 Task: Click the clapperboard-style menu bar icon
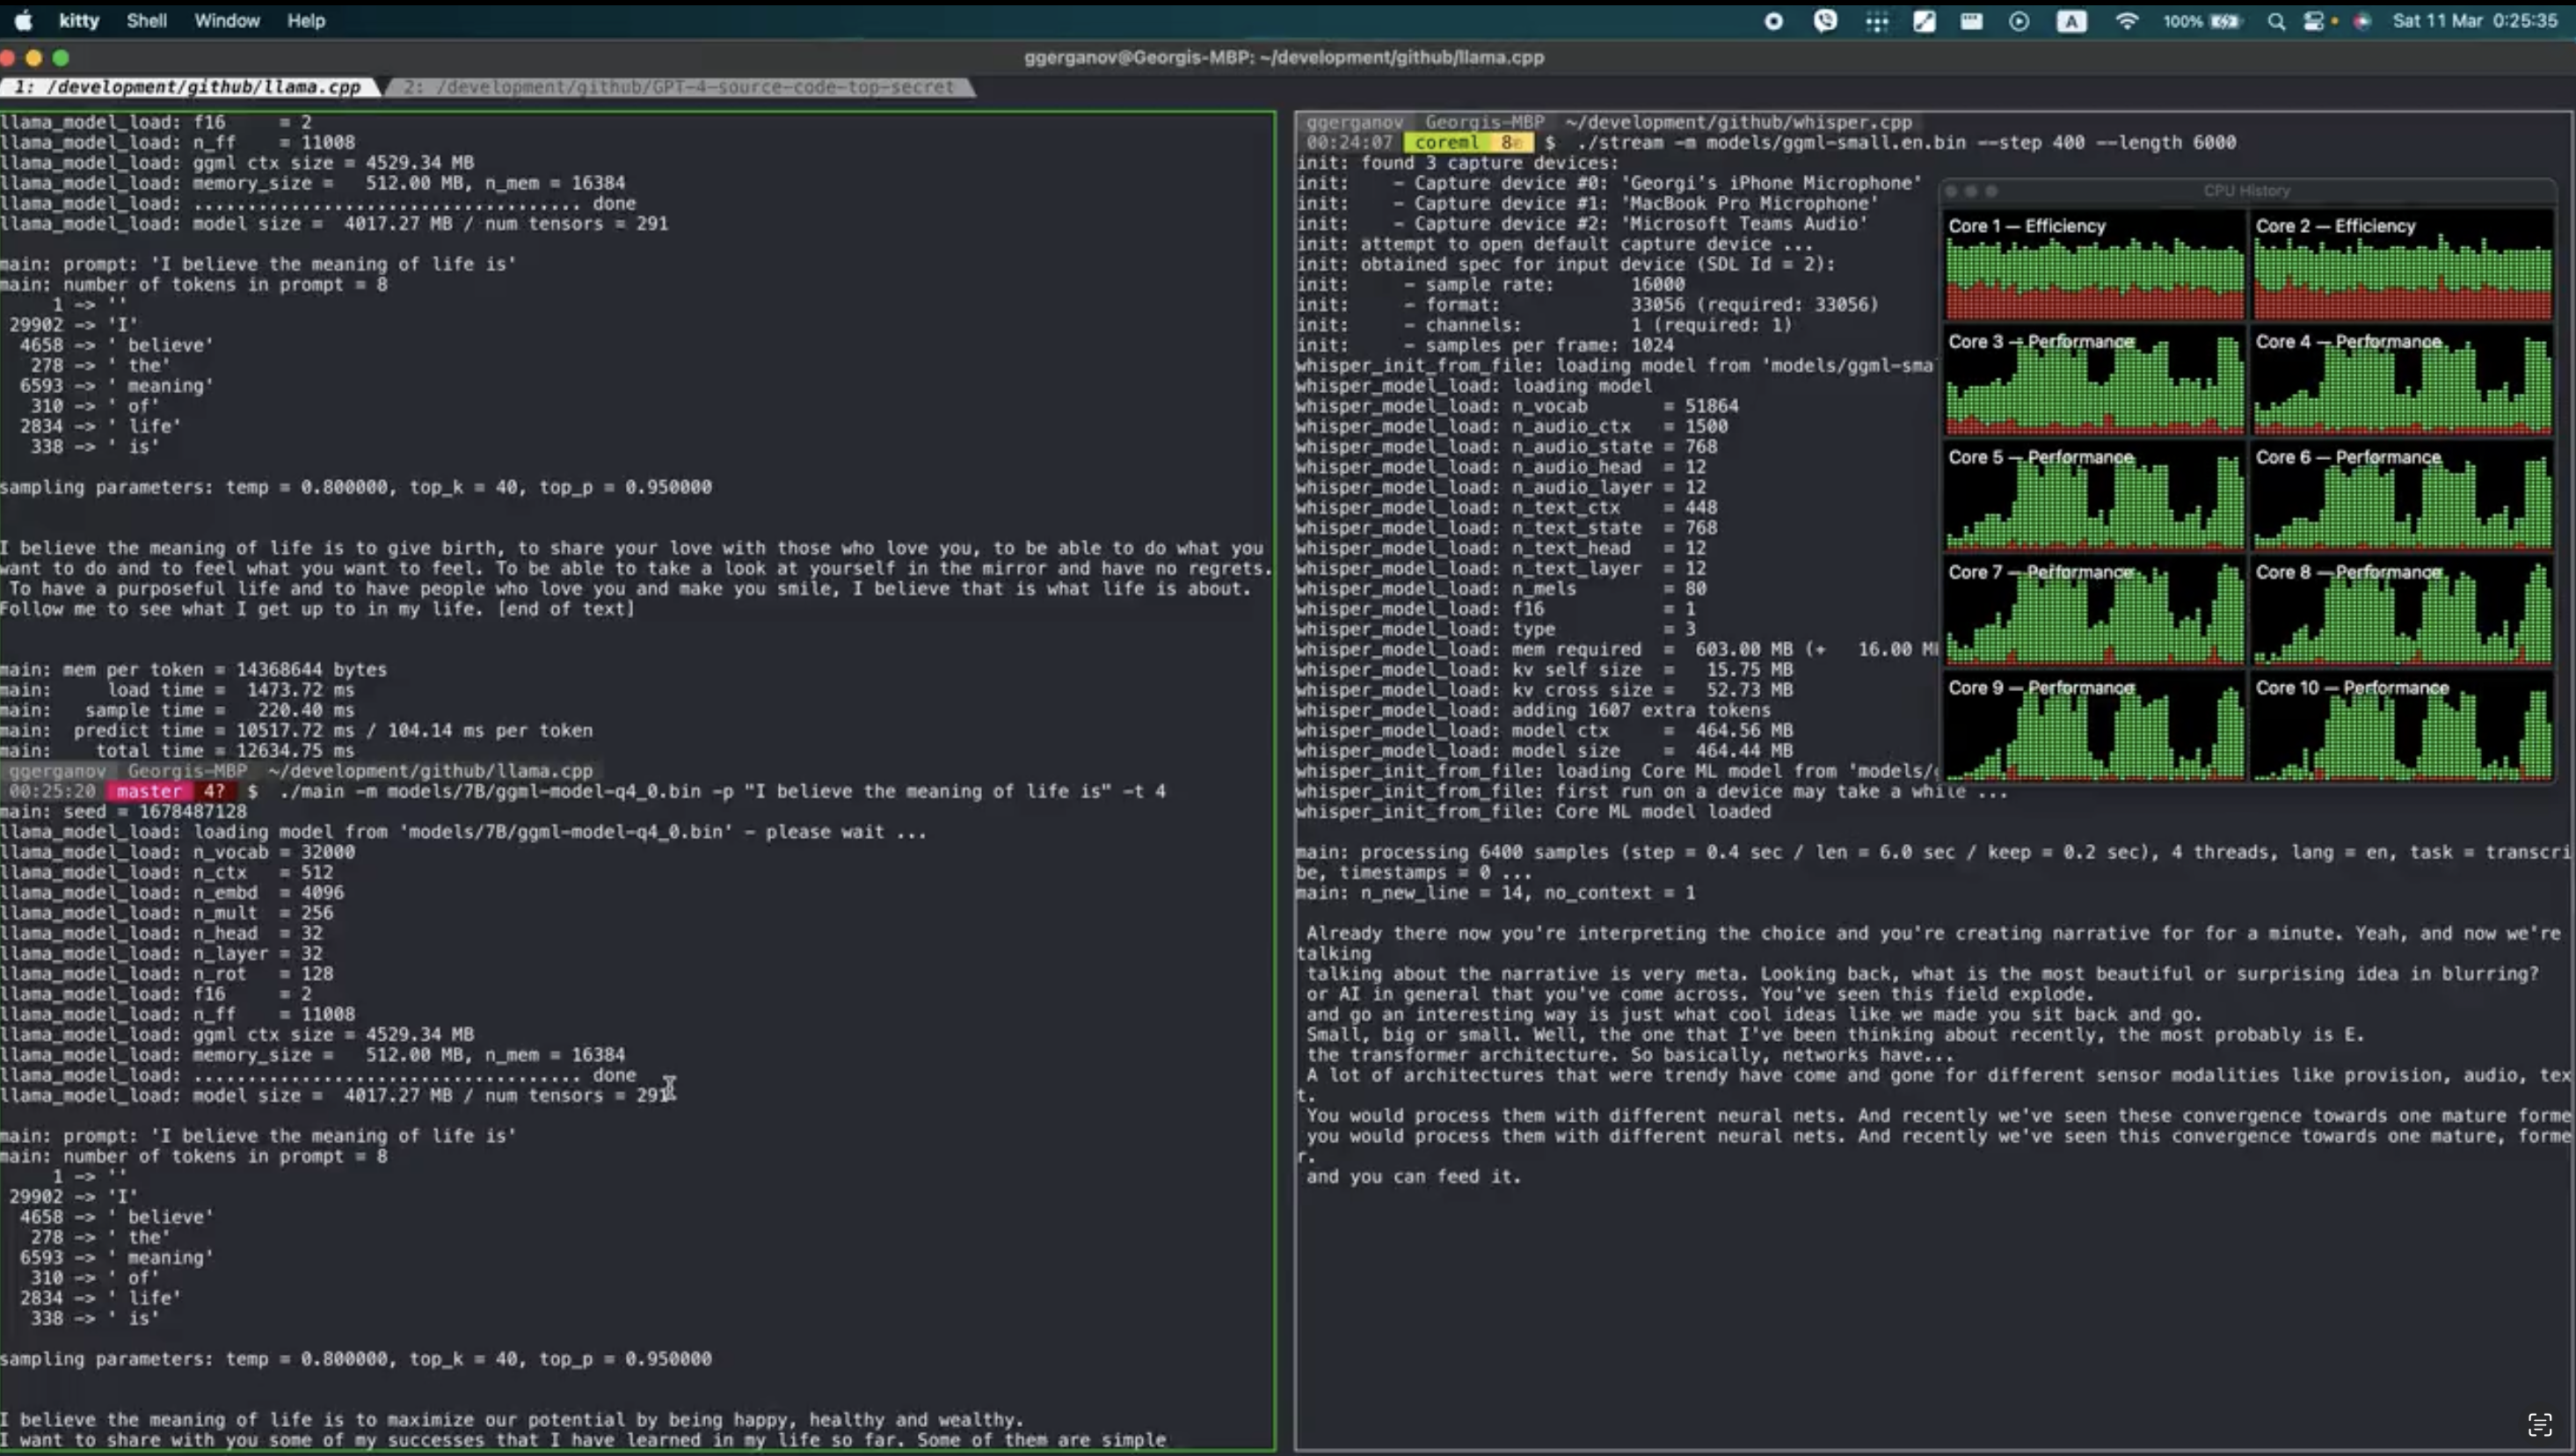click(x=1971, y=21)
